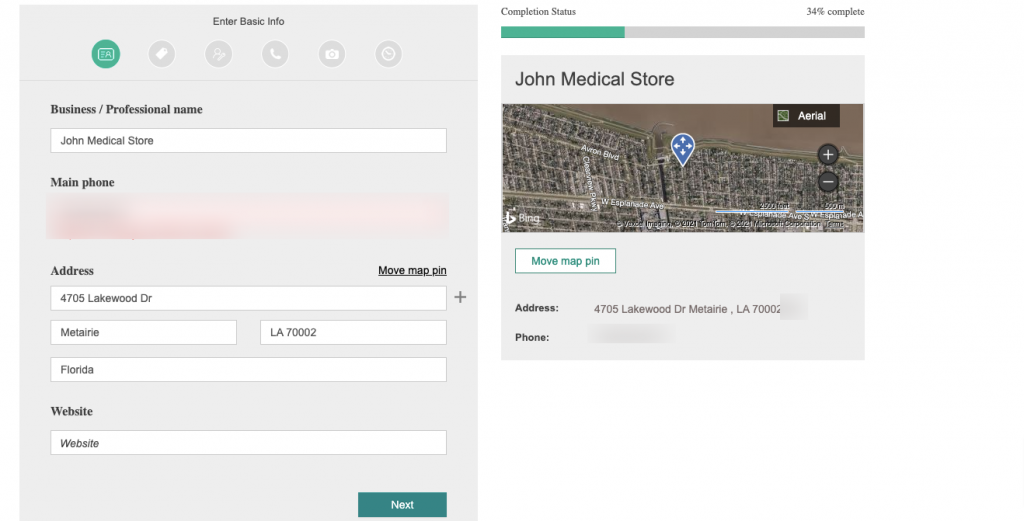Image resolution: width=1024 pixels, height=521 pixels.
Task: Go to the tag/category step icon
Action: pos(162,54)
